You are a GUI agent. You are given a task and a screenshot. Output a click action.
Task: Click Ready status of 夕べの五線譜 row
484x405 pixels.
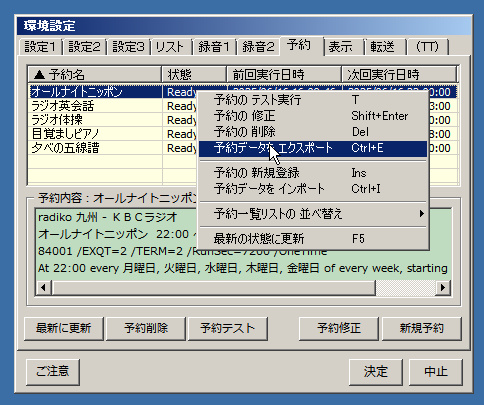click(x=182, y=148)
